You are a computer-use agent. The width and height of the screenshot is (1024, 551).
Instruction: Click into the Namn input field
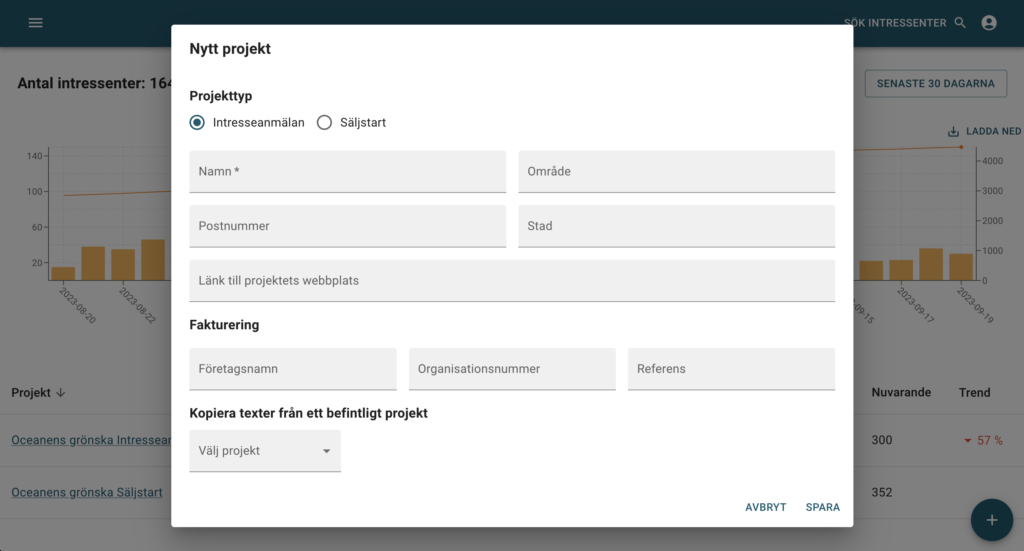pos(347,172)
